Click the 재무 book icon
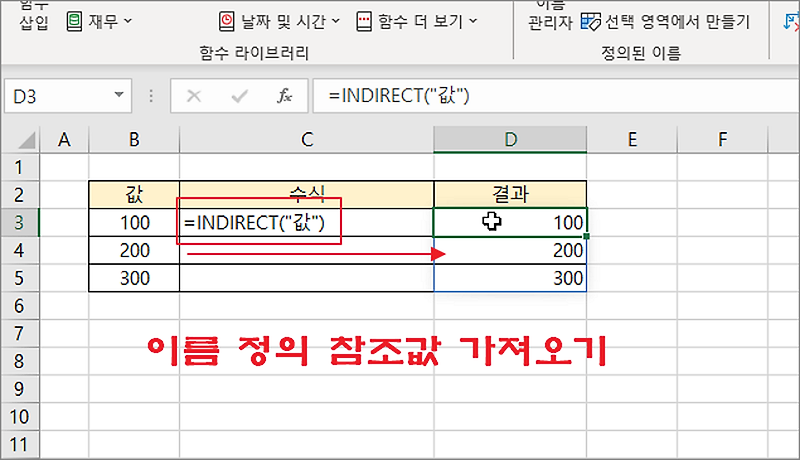This screenshot has height=460, width=800. pyautogui.click(x=74, y=21)
